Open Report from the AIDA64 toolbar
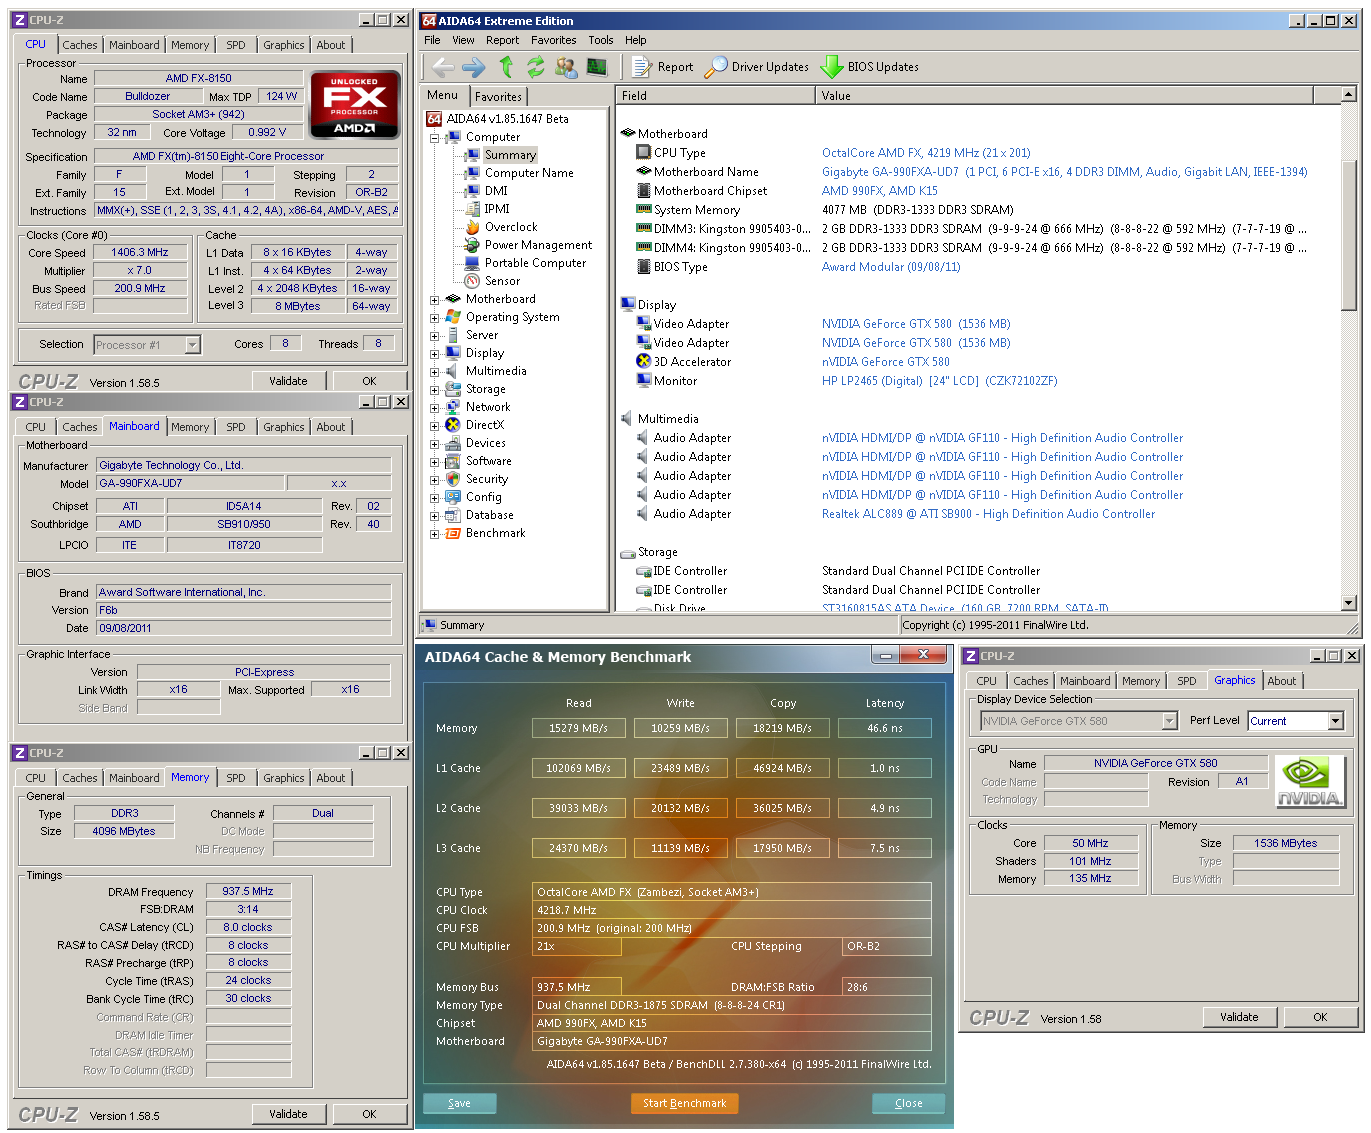 pos(662,67)
